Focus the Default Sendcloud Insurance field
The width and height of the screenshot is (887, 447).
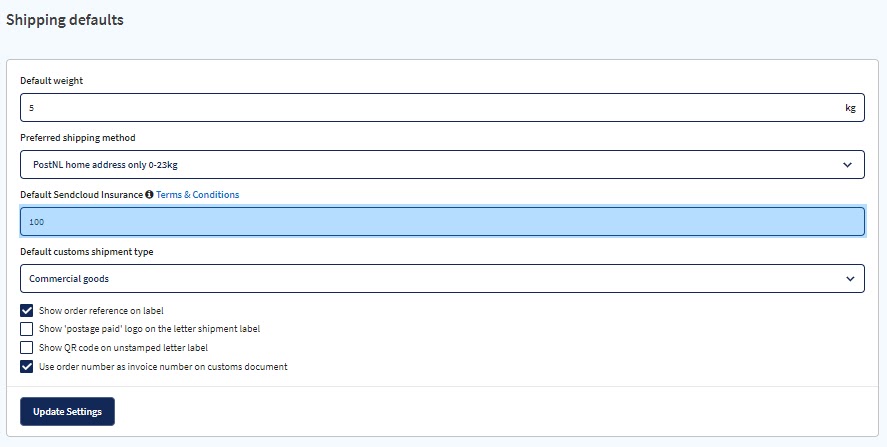coord(442,222)
